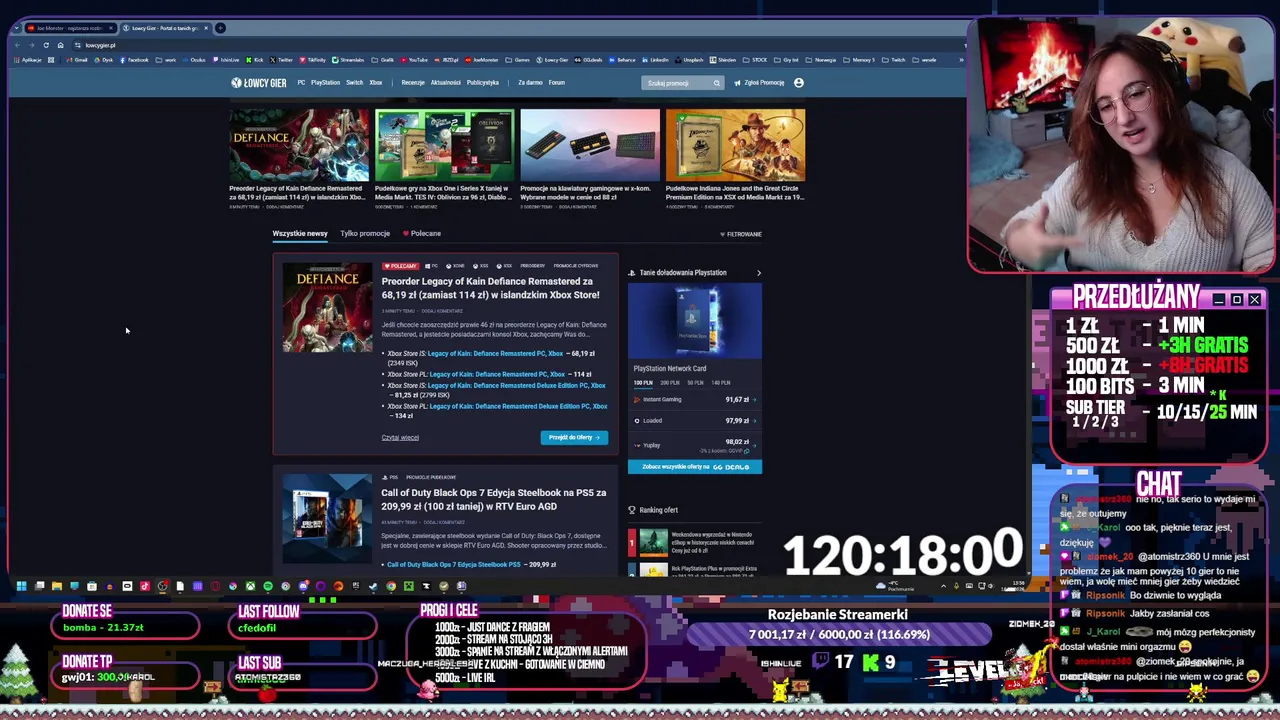Click the search magnifier icon on Łowcy Gier
Viewport: 1280px width, 720px height.
coord(716,83)
